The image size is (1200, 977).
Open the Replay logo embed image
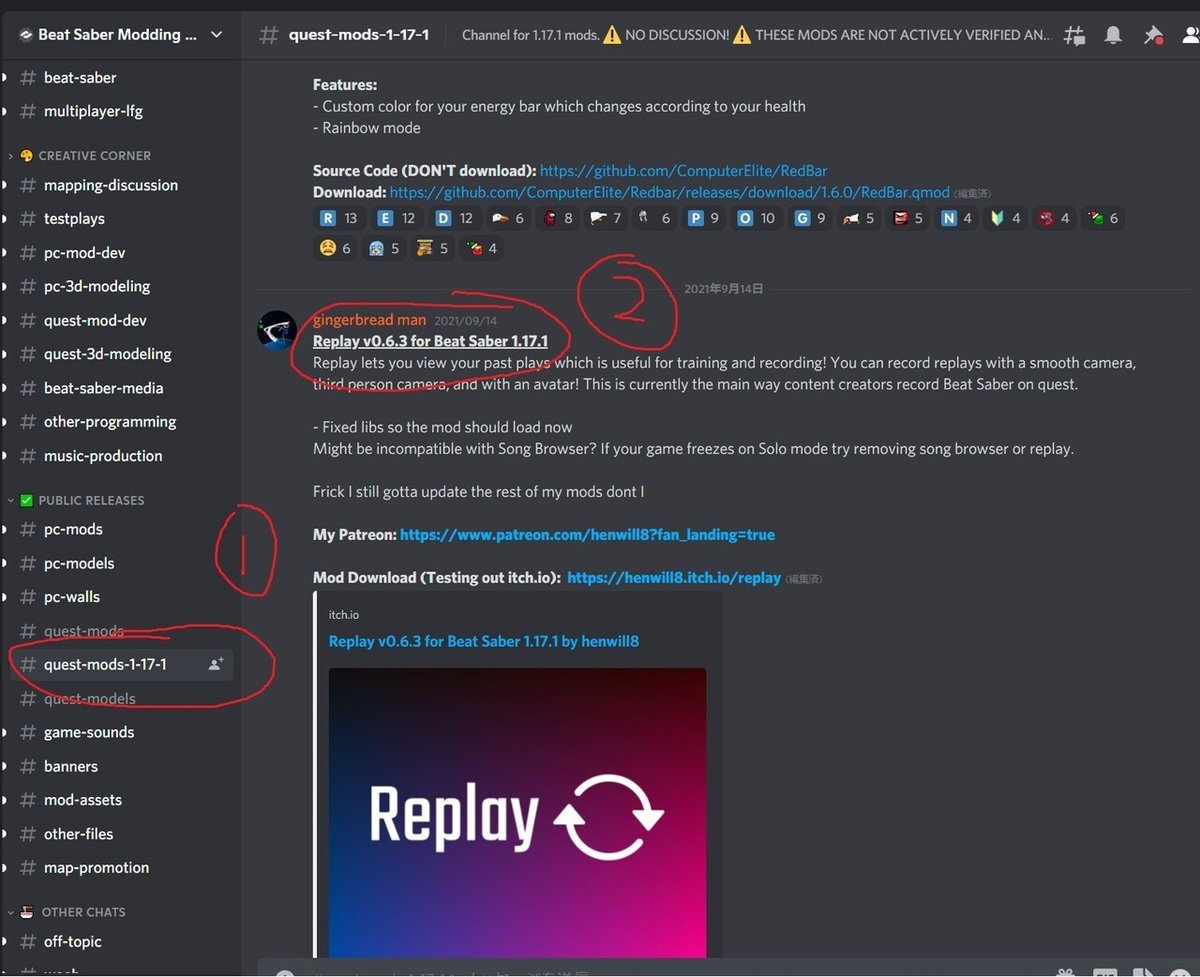517,812
